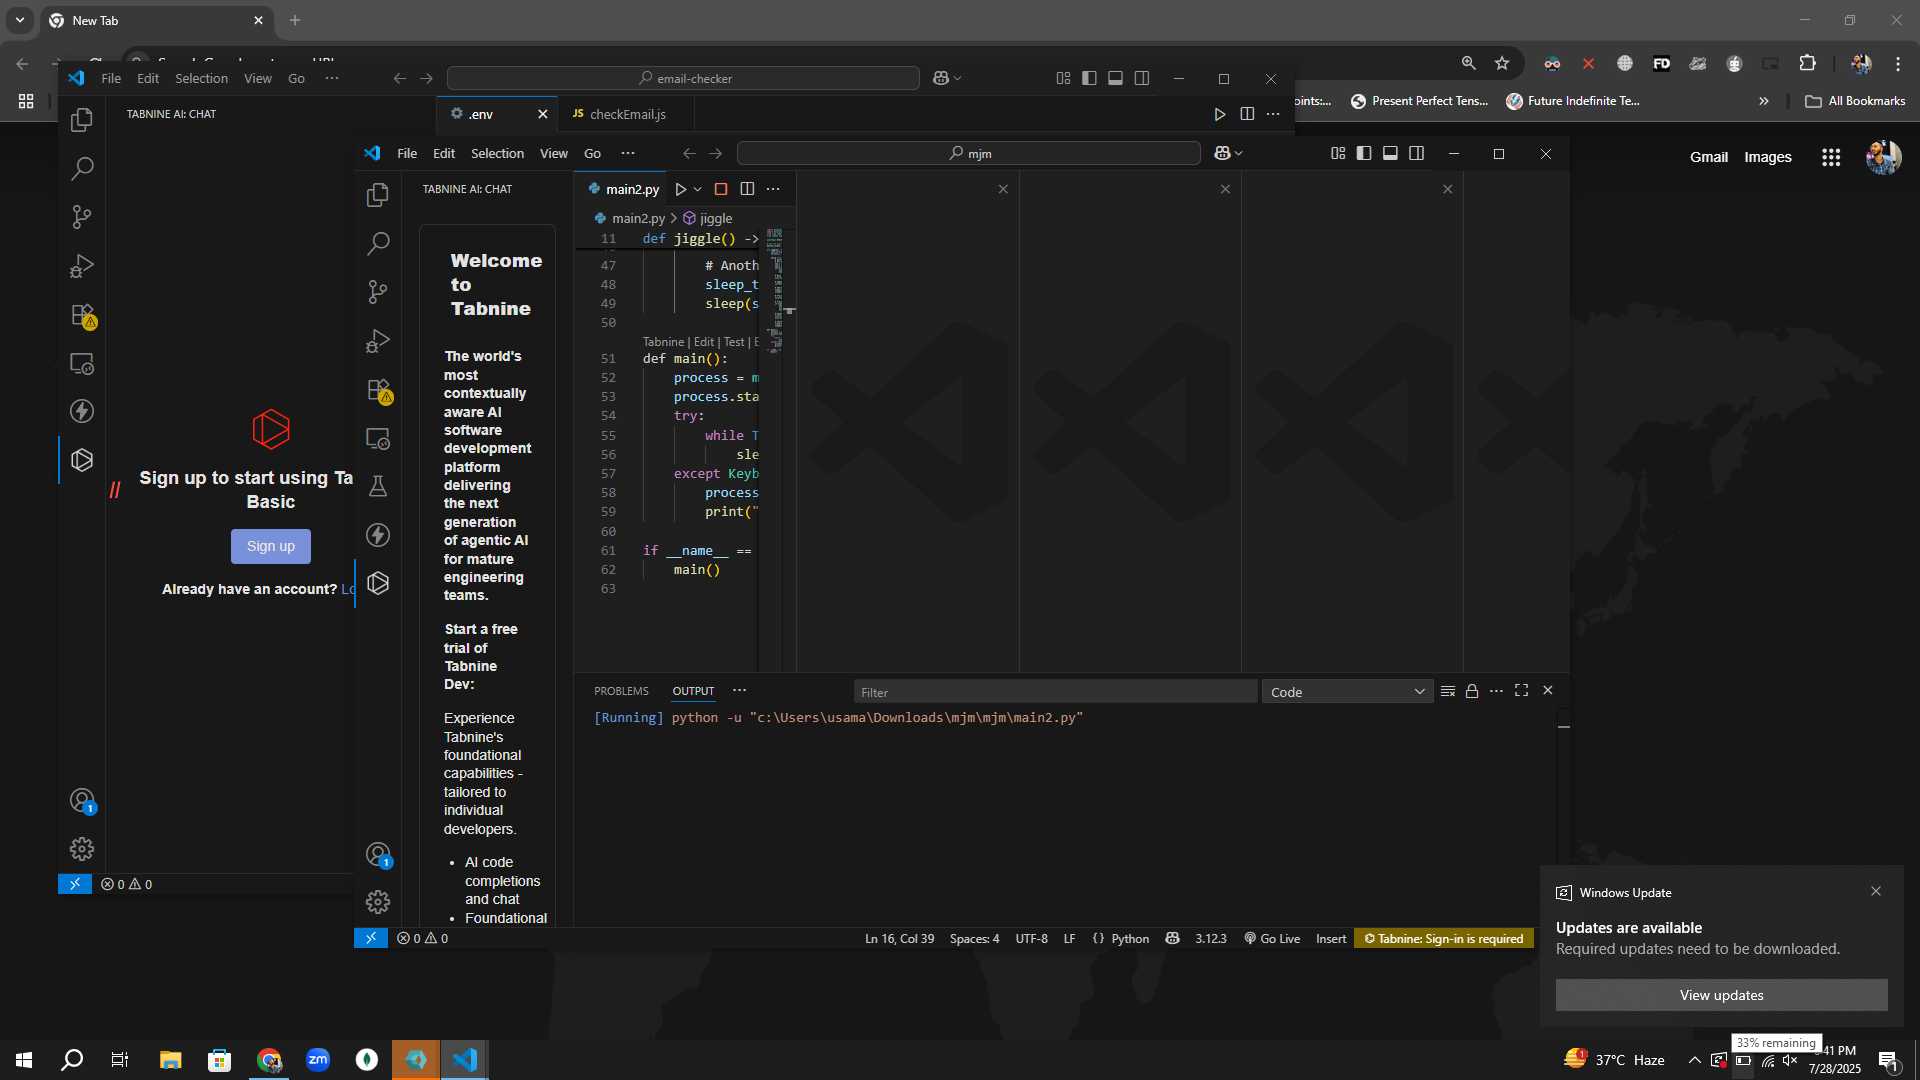1920x1080 pixels.
Task: Focus the output Filter input field
Action: [x=1055, y=692]
